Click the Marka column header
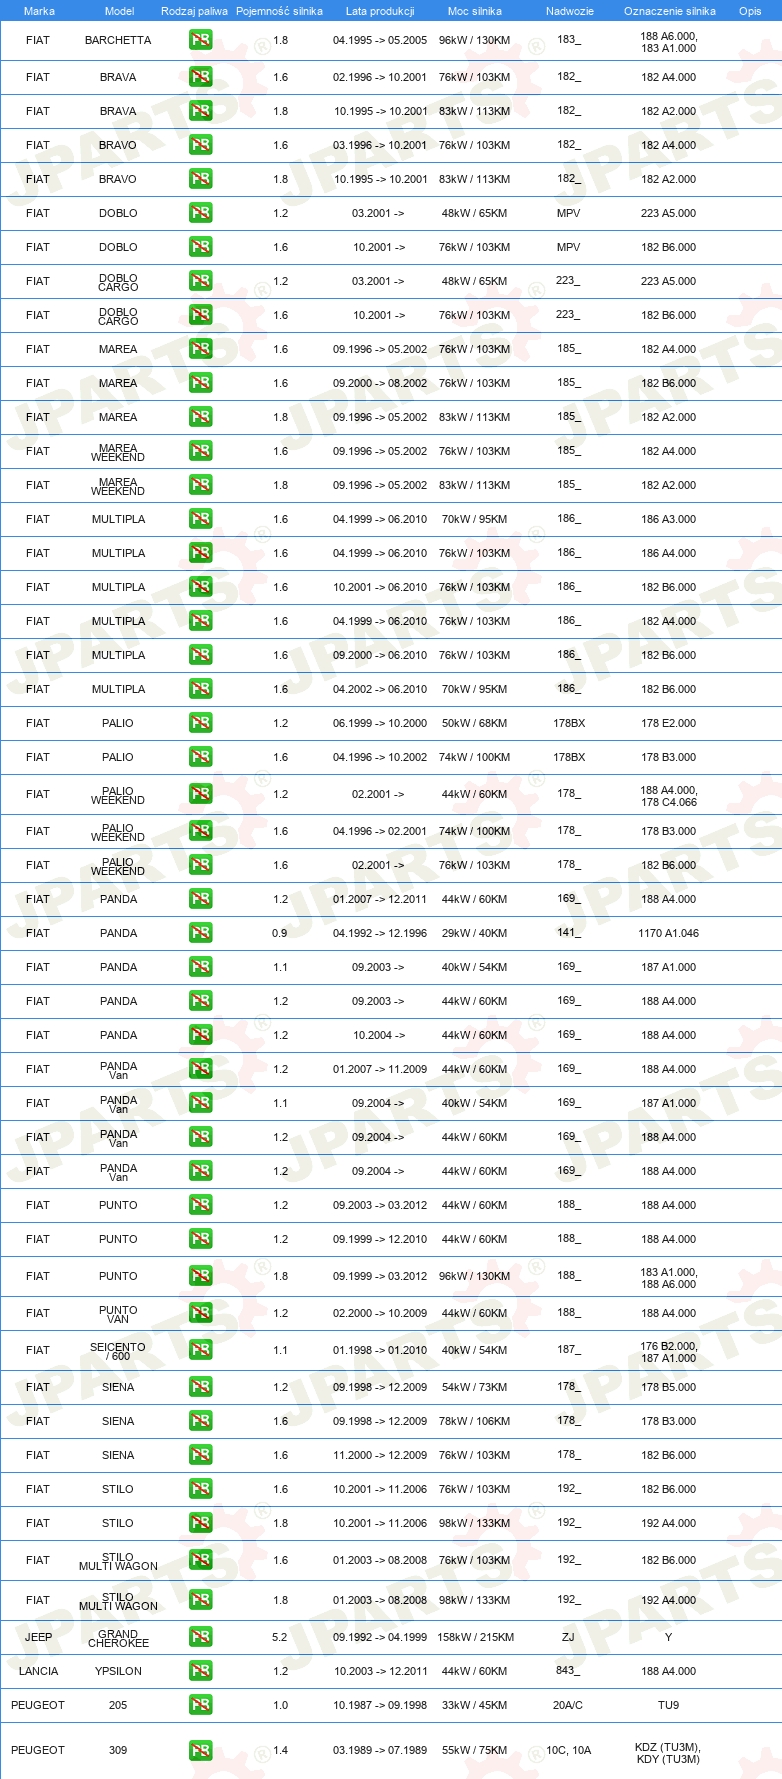782x1779 pixels. 39,11
